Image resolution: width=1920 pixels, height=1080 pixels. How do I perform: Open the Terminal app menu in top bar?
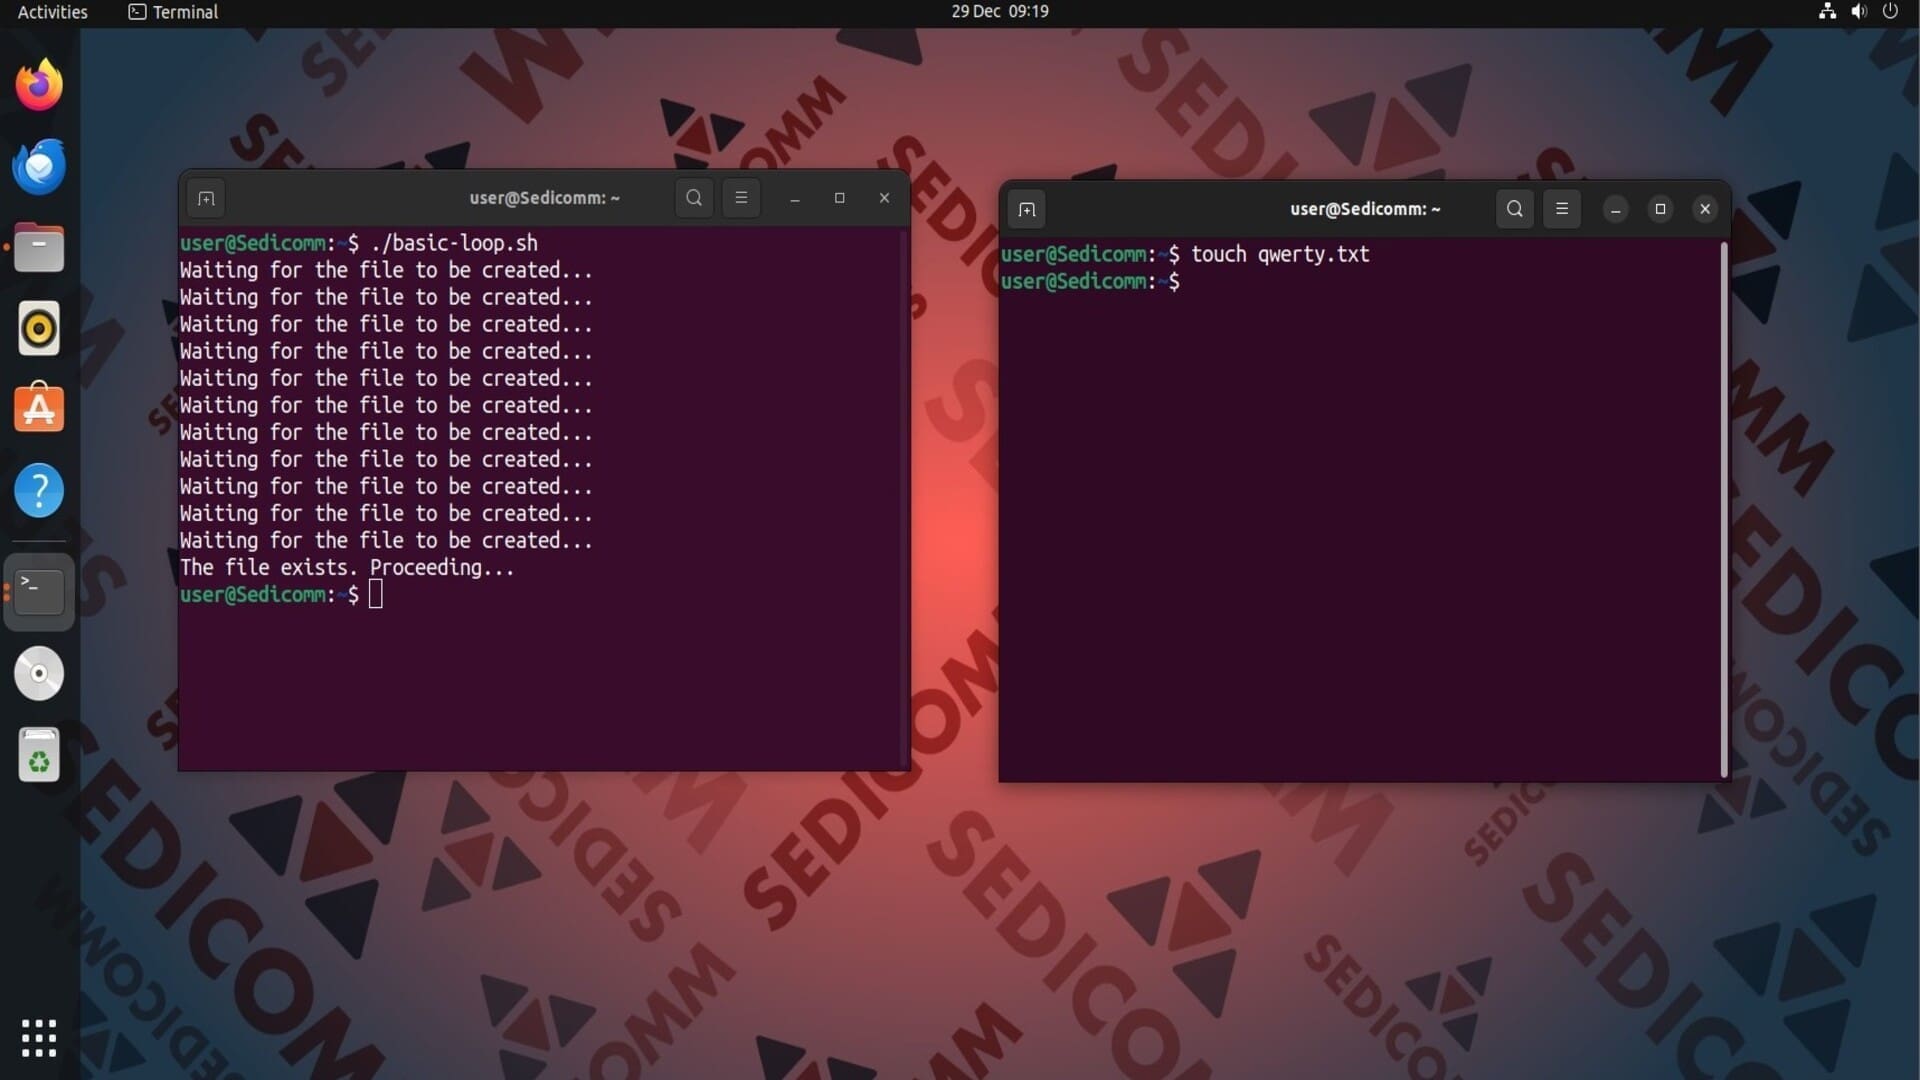pyautogui.click(x=174, y=12)
